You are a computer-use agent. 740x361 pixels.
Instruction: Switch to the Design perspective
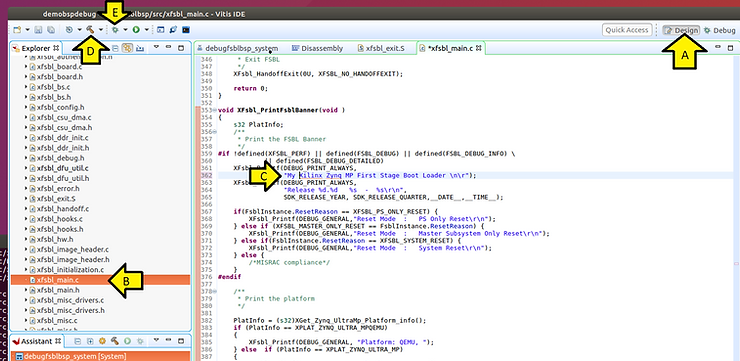click(681, 30)
